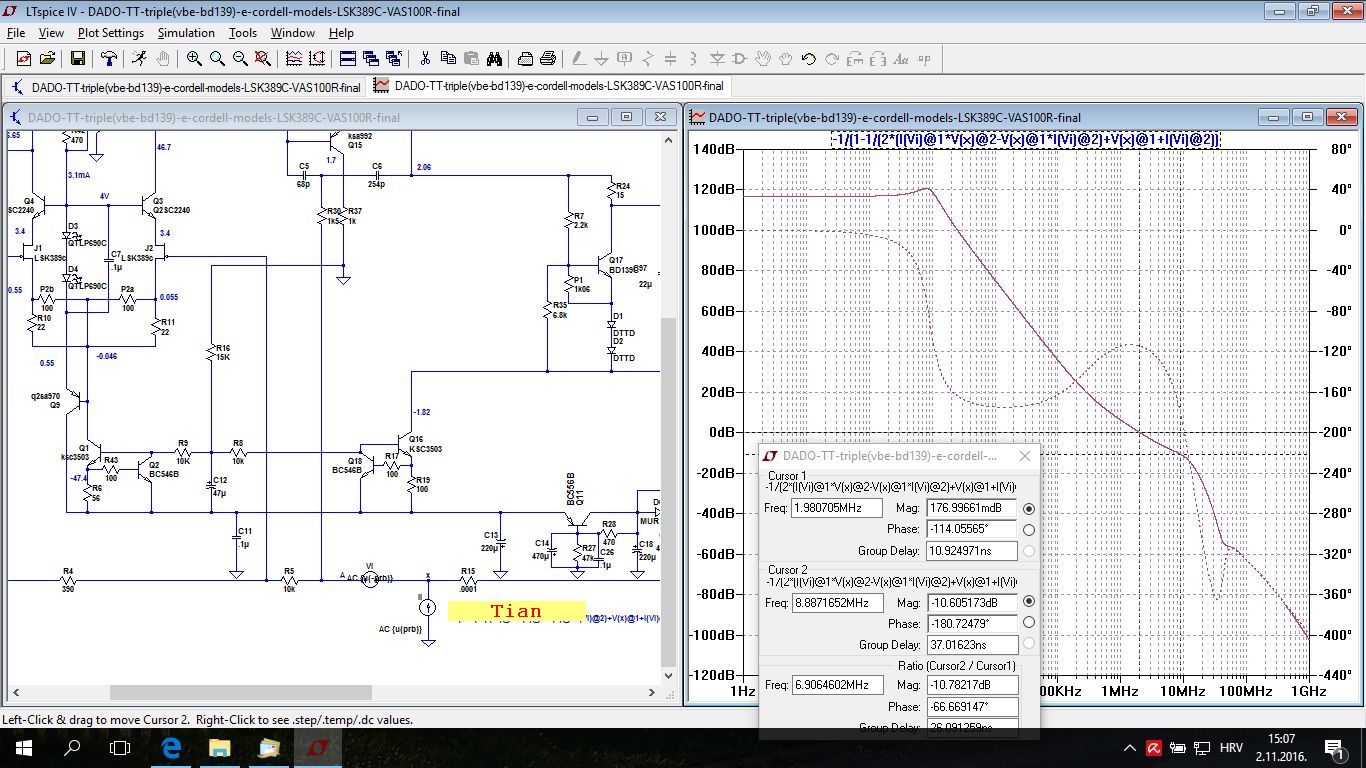This screenshot has height=768, width=1366.
Task: Open the HRV language indicator in tray
Action: 1230,748
